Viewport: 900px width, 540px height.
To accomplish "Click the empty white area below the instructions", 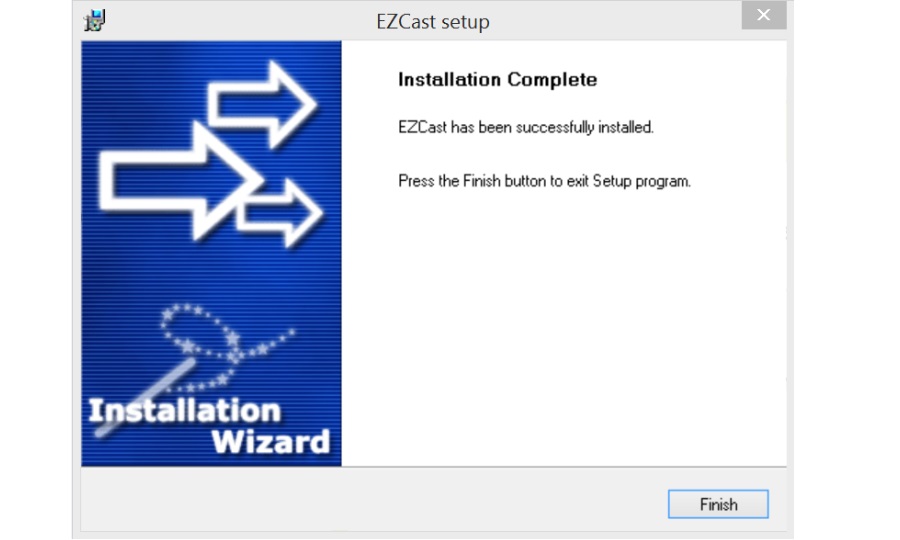I will pyautogui.click(x=564, y=327).
